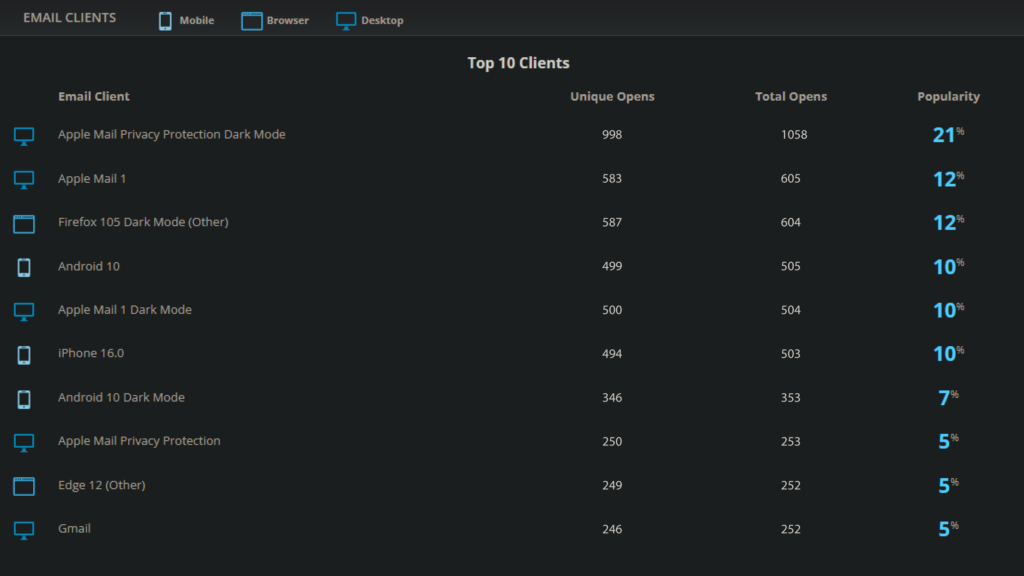Click the phone icon next to iPhone 16.0
Image resolution: width=1024 pixels, height=576 pixels.
[x=24, y=355]
